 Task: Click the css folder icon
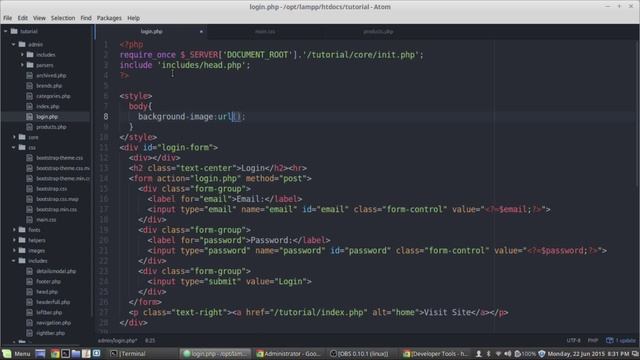pos(22,147)
